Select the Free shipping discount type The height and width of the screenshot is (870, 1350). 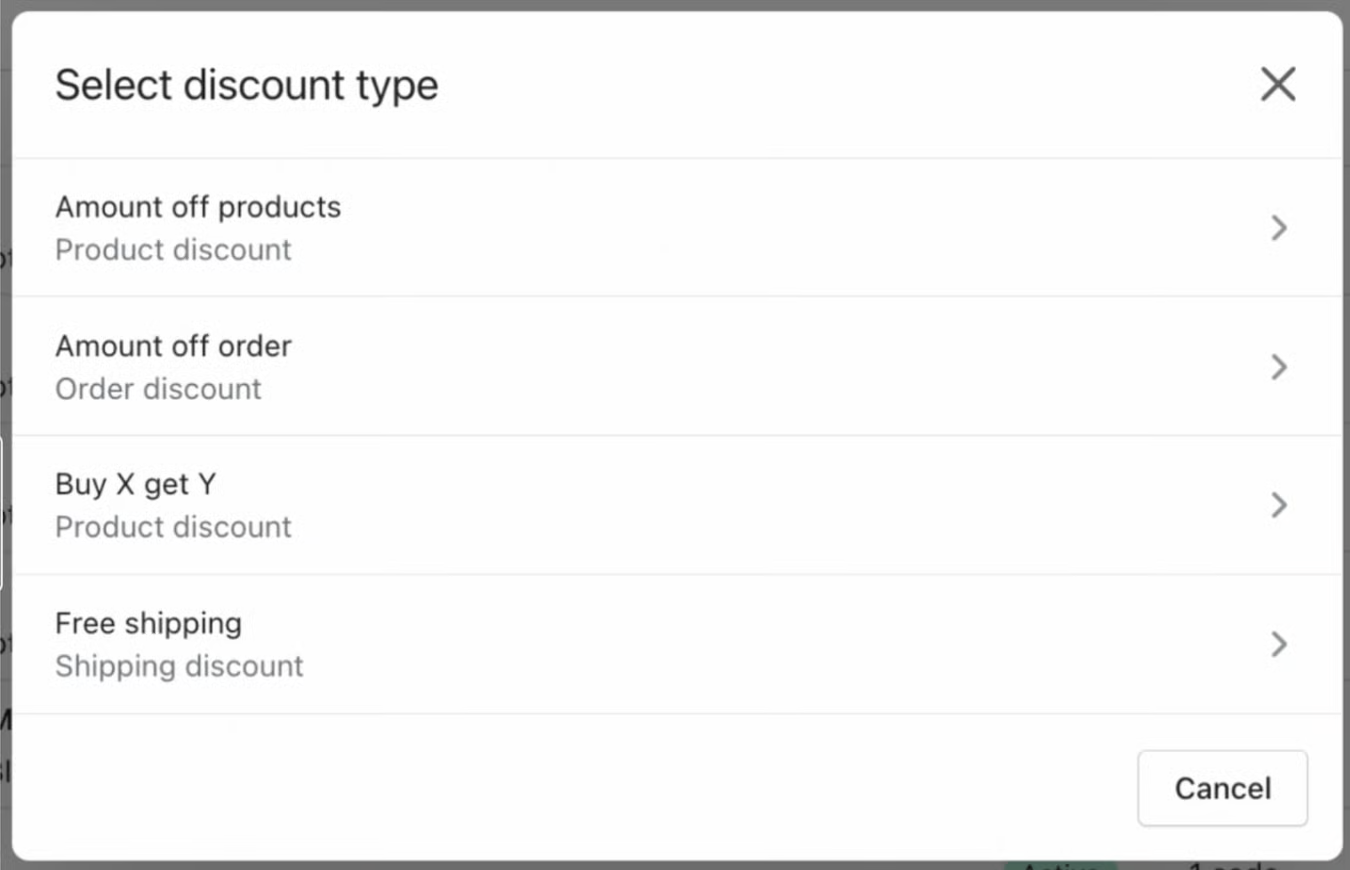coord(148,623)
